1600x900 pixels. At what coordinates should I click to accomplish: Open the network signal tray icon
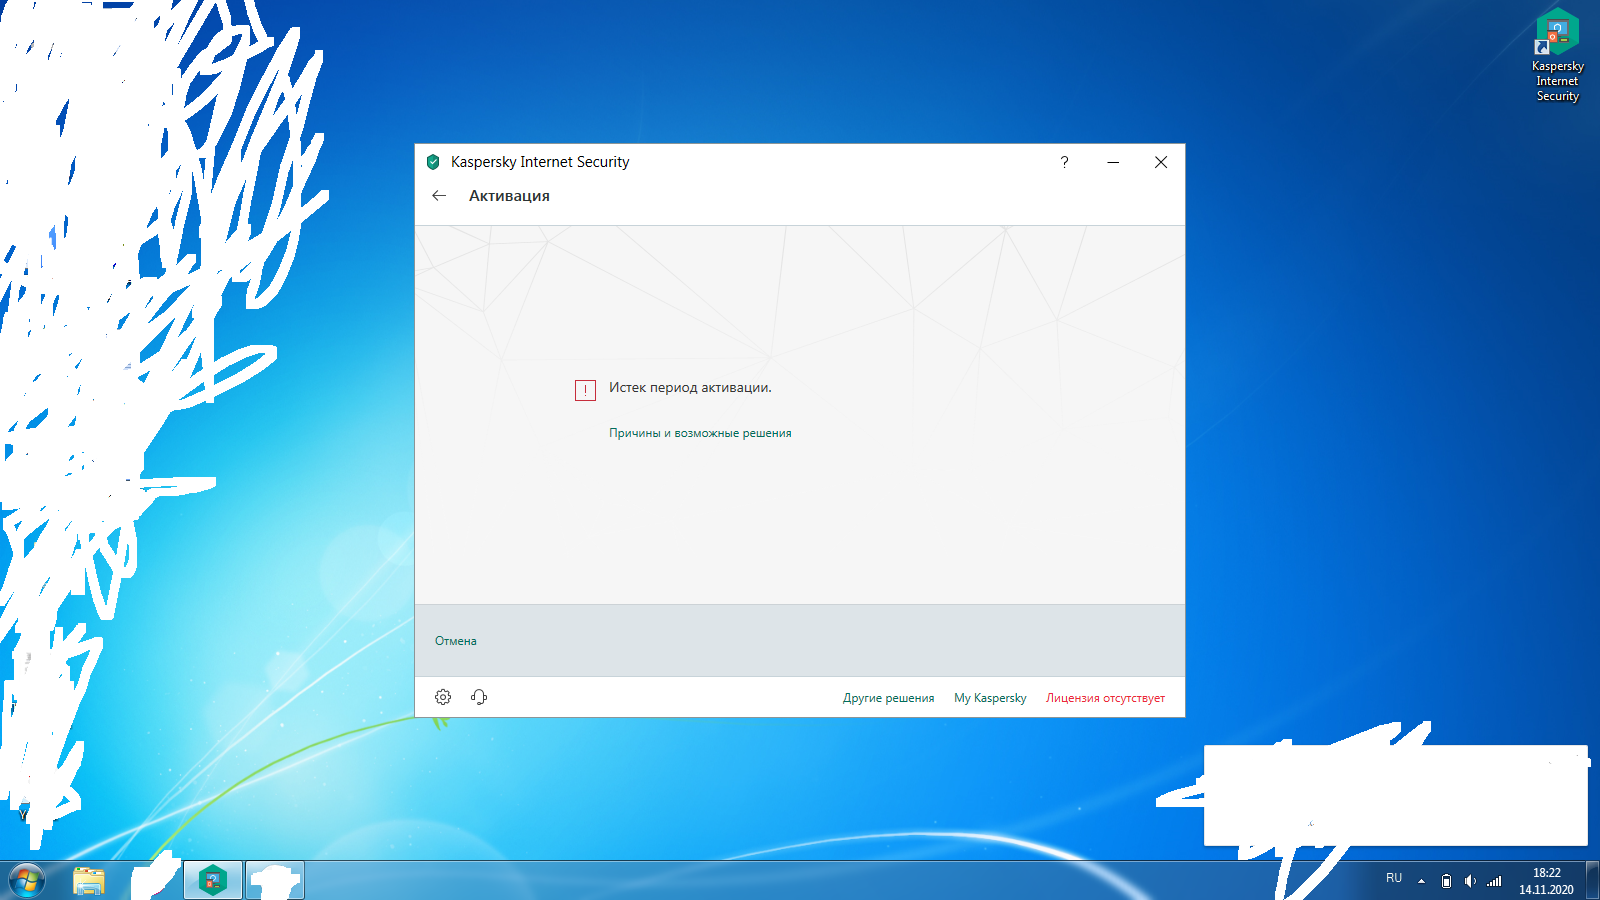coord(1494,881)
